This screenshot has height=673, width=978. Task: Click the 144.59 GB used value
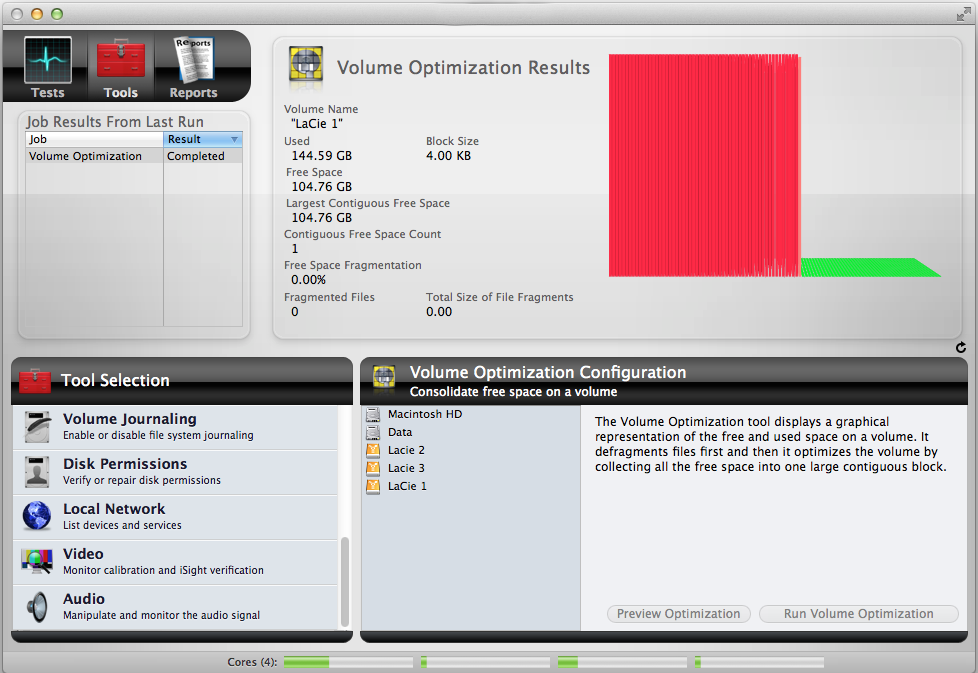pyautogui.click(x=322, y=155)
